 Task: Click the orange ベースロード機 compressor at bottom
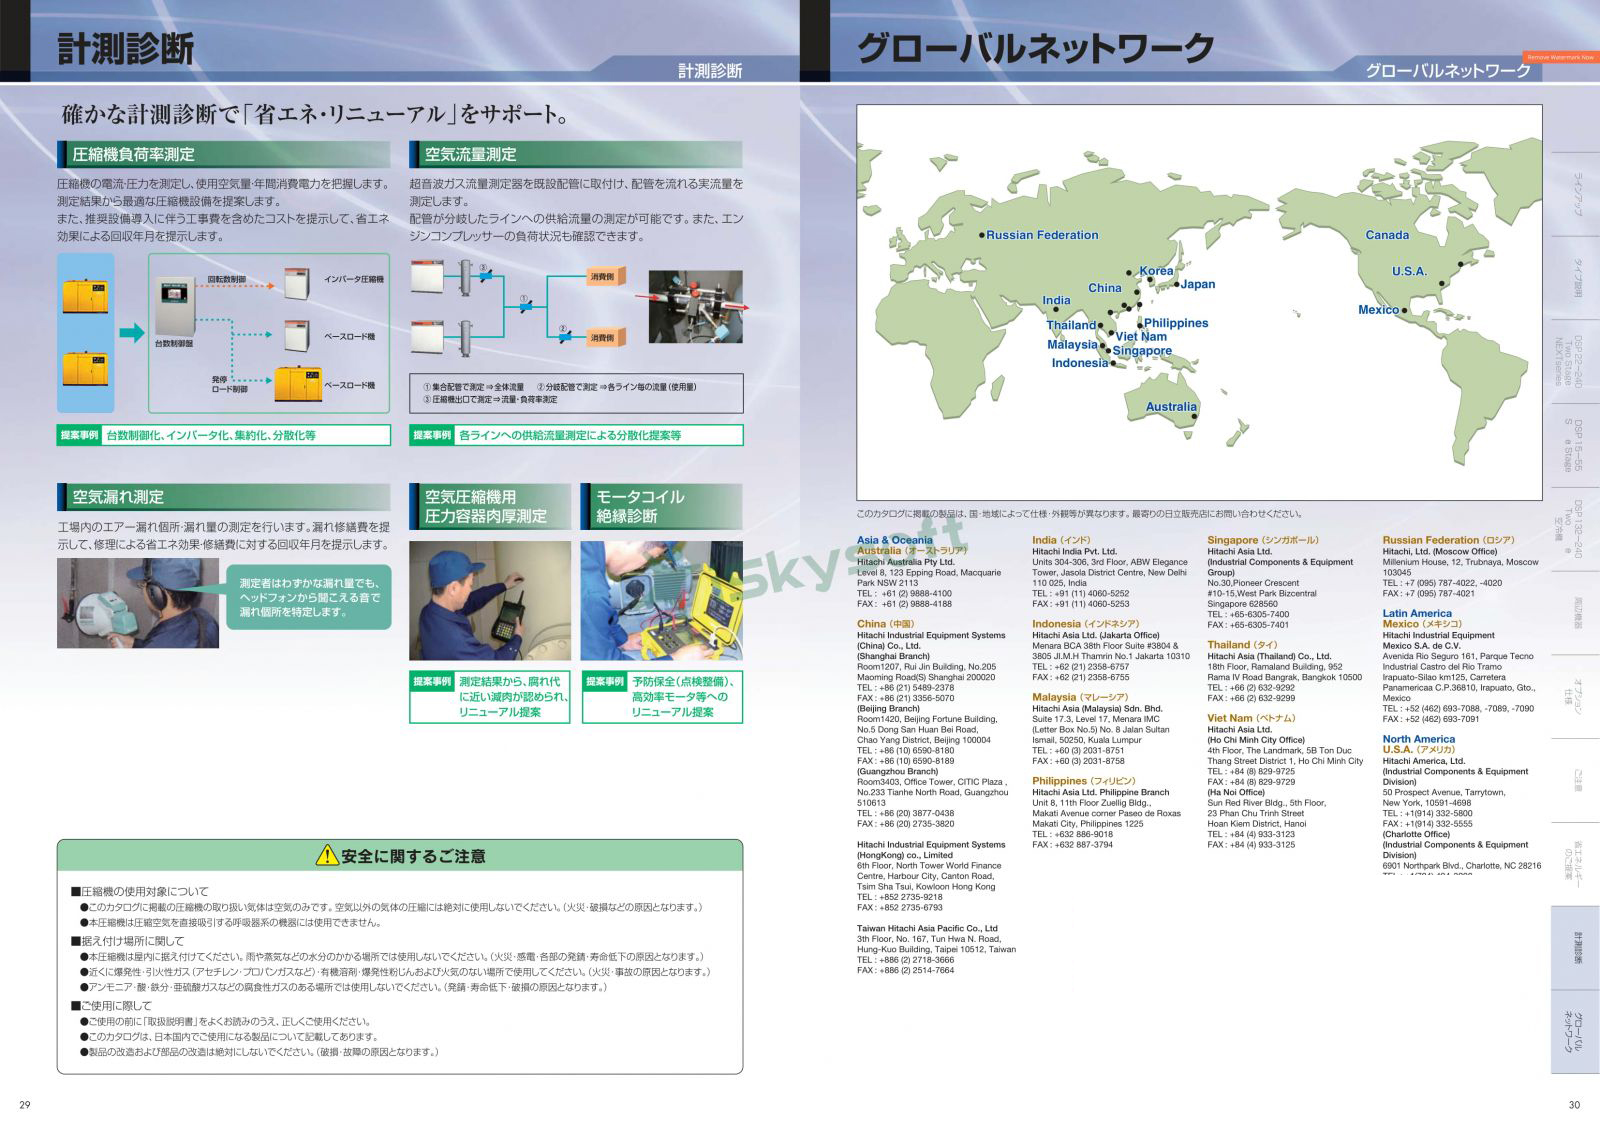click(x=296, y=385)
